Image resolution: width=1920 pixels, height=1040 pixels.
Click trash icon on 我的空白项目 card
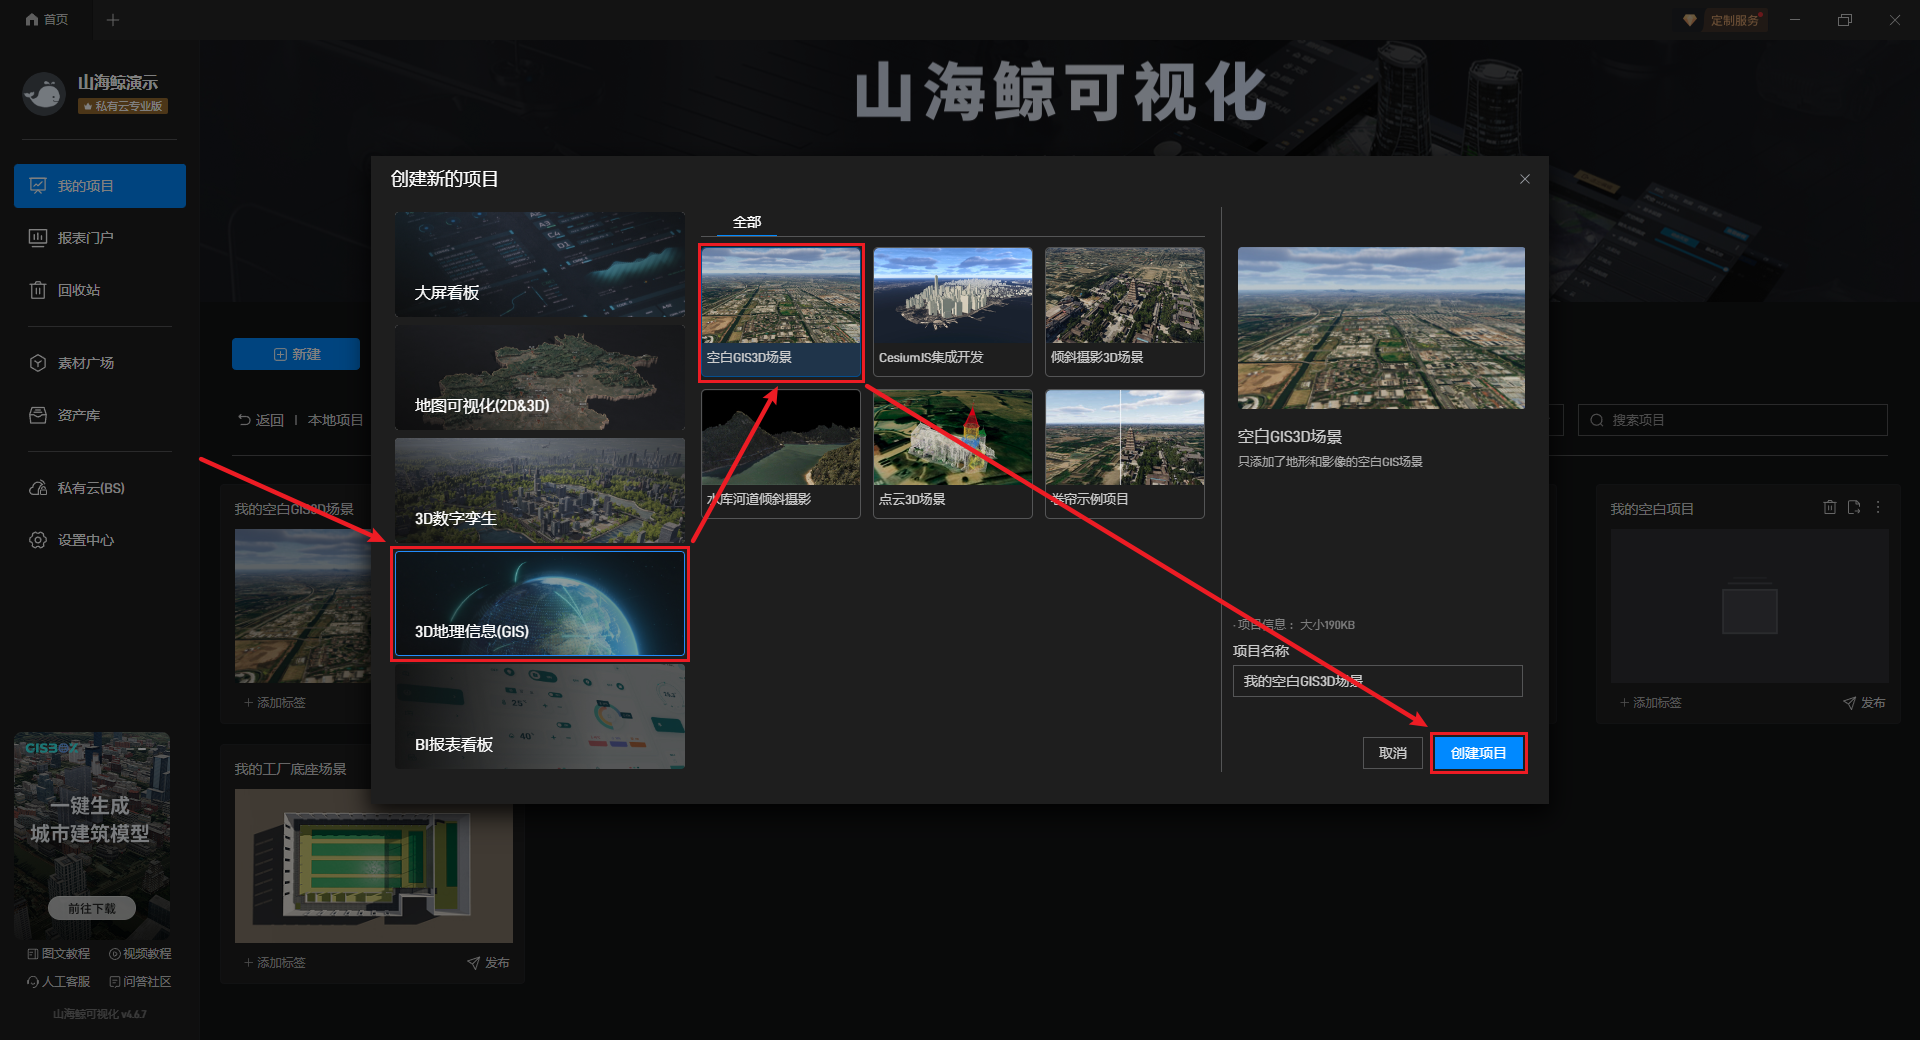pos(1829,508)
